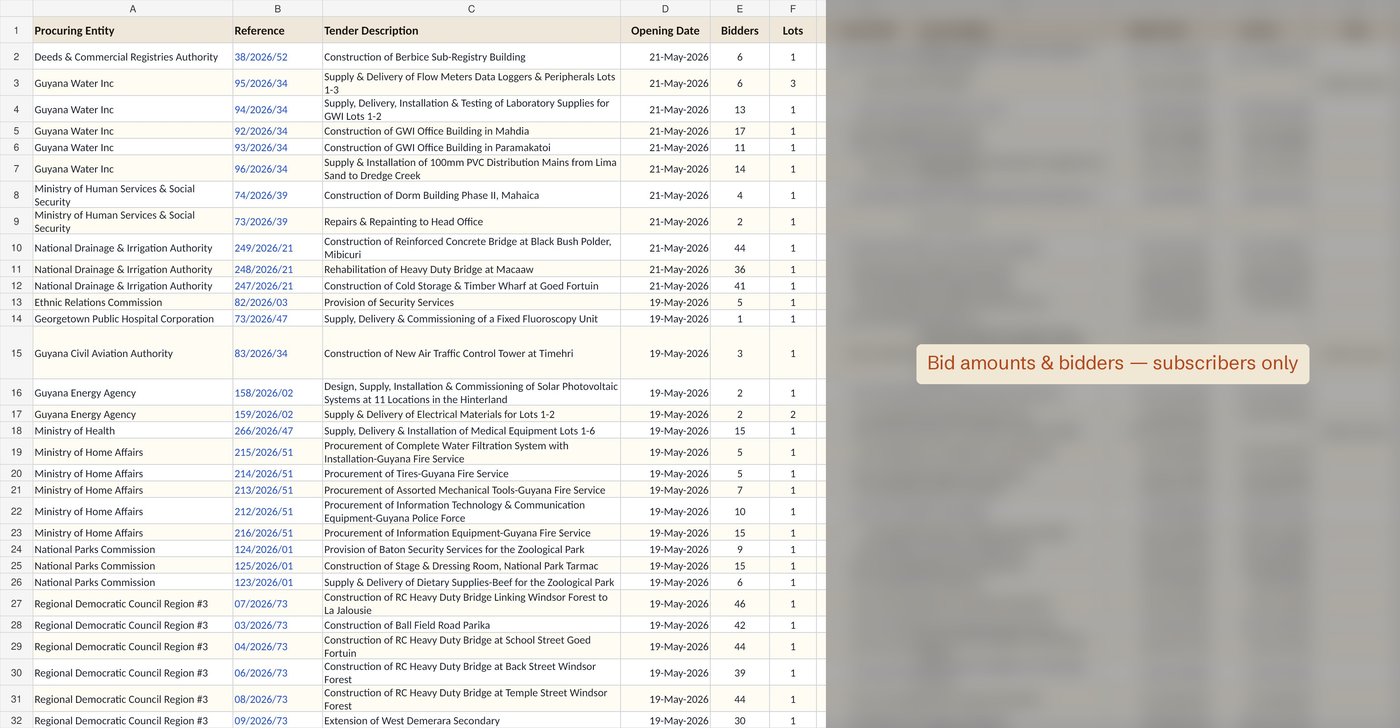The image size is (1400, 728).
Task: Open reference link 94/2026/34
Action: pos(260,110)
